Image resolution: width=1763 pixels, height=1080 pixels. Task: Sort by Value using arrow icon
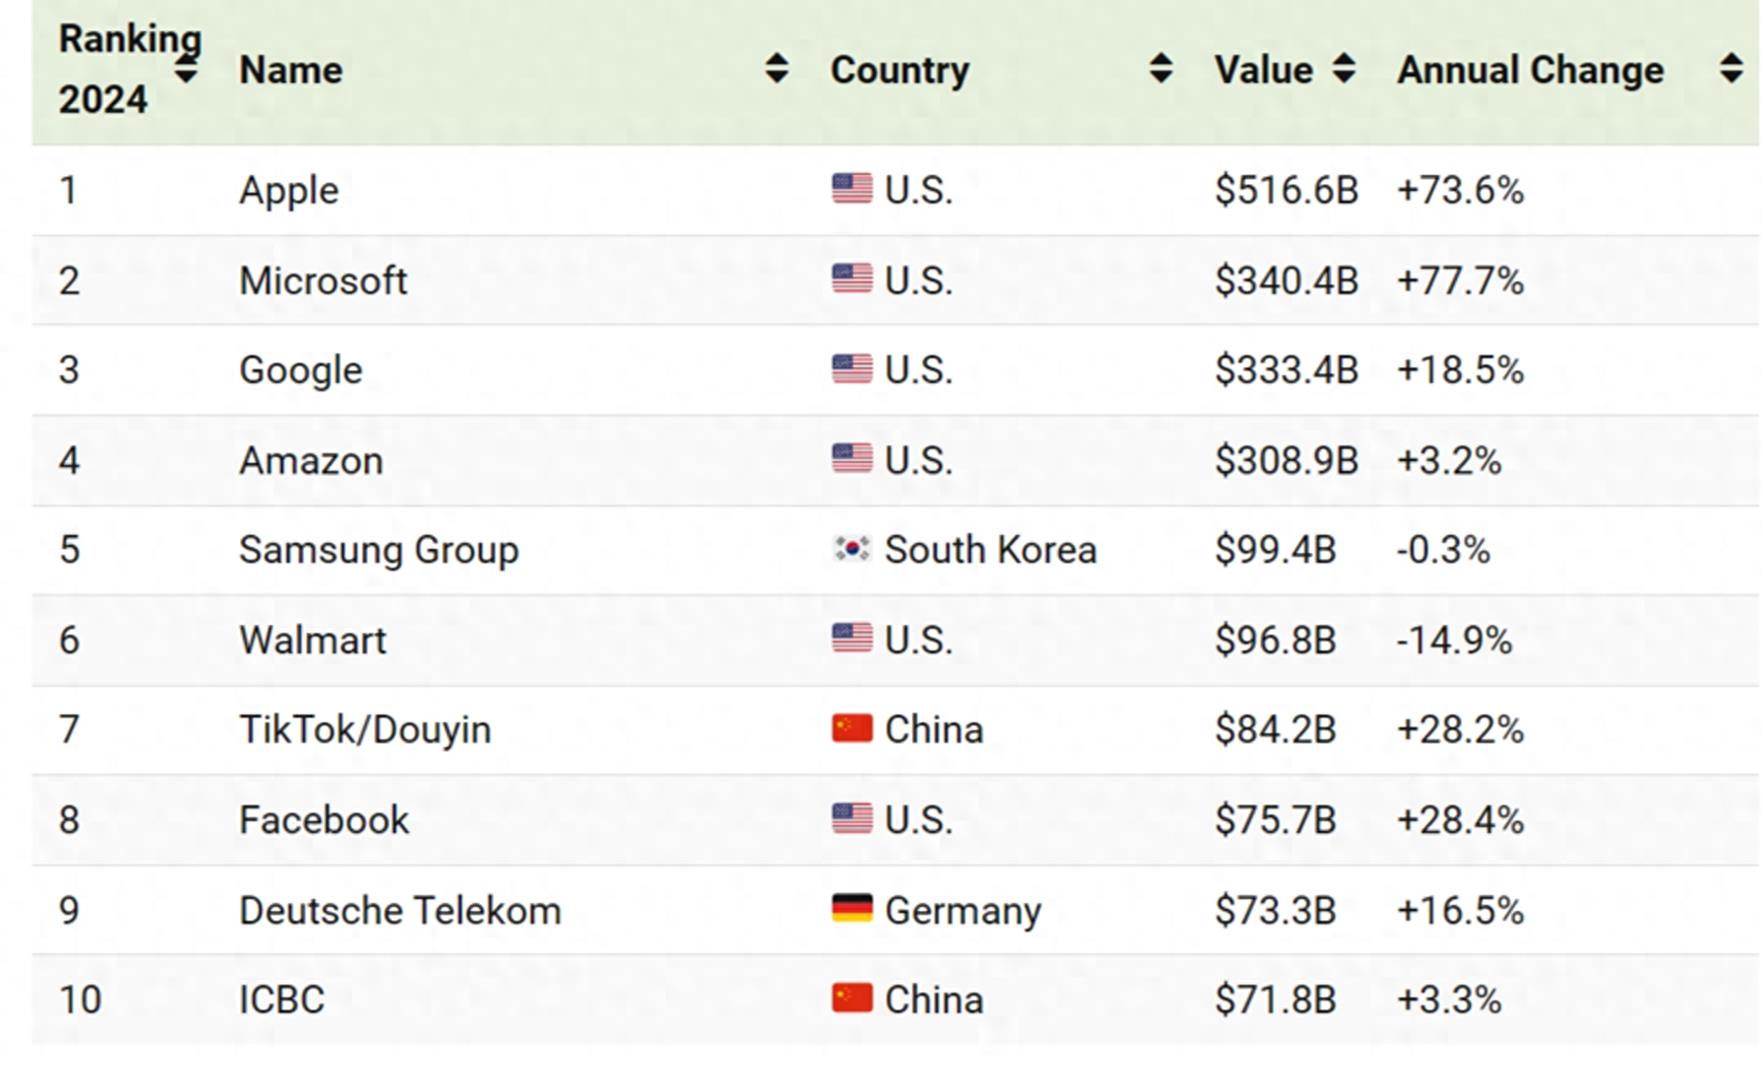pos(1344,69)
